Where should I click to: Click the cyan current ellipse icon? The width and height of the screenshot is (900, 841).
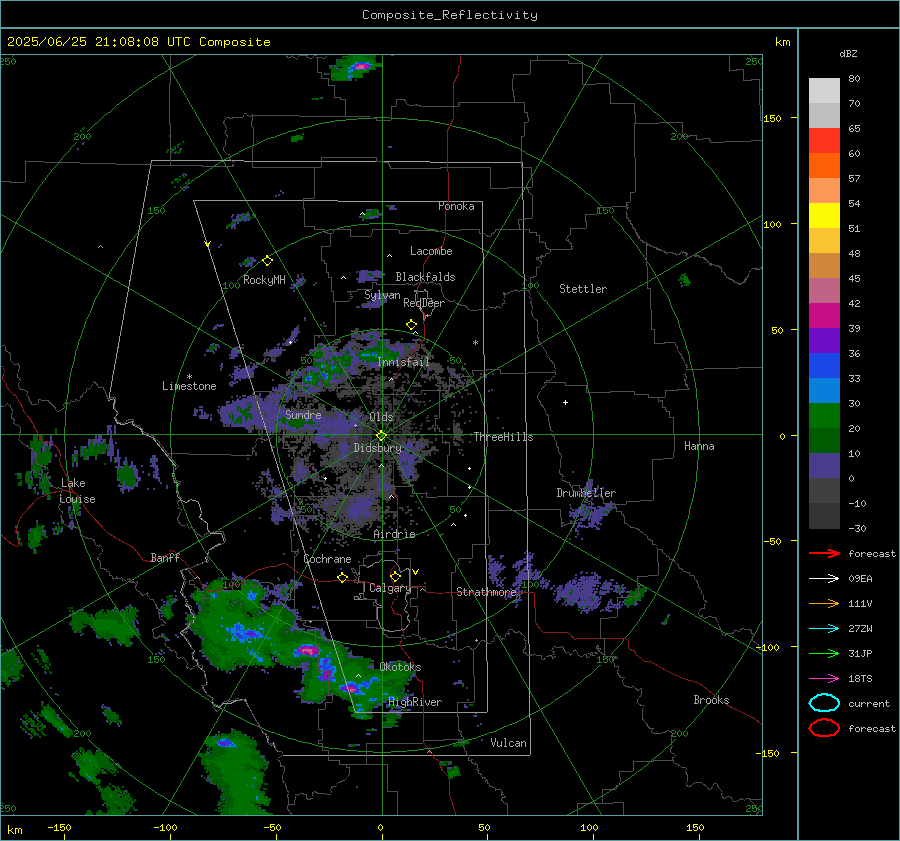pos(824,703)
